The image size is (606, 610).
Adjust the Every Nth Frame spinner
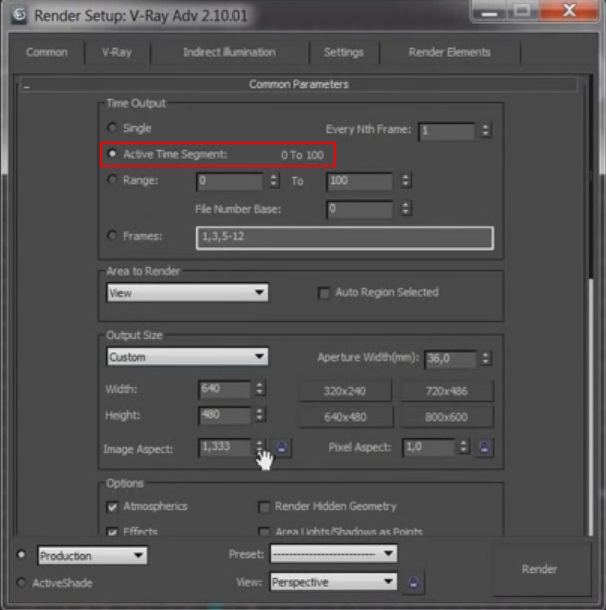pyautogui.click(x=485, y=130)
